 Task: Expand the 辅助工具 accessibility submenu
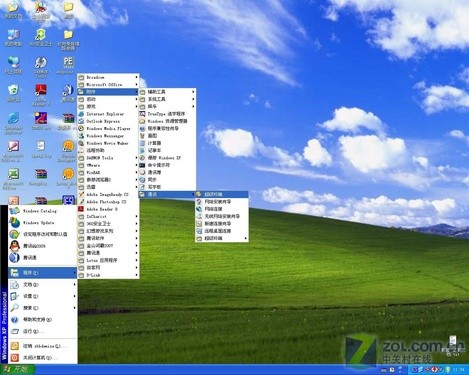(x=167, y=92)
